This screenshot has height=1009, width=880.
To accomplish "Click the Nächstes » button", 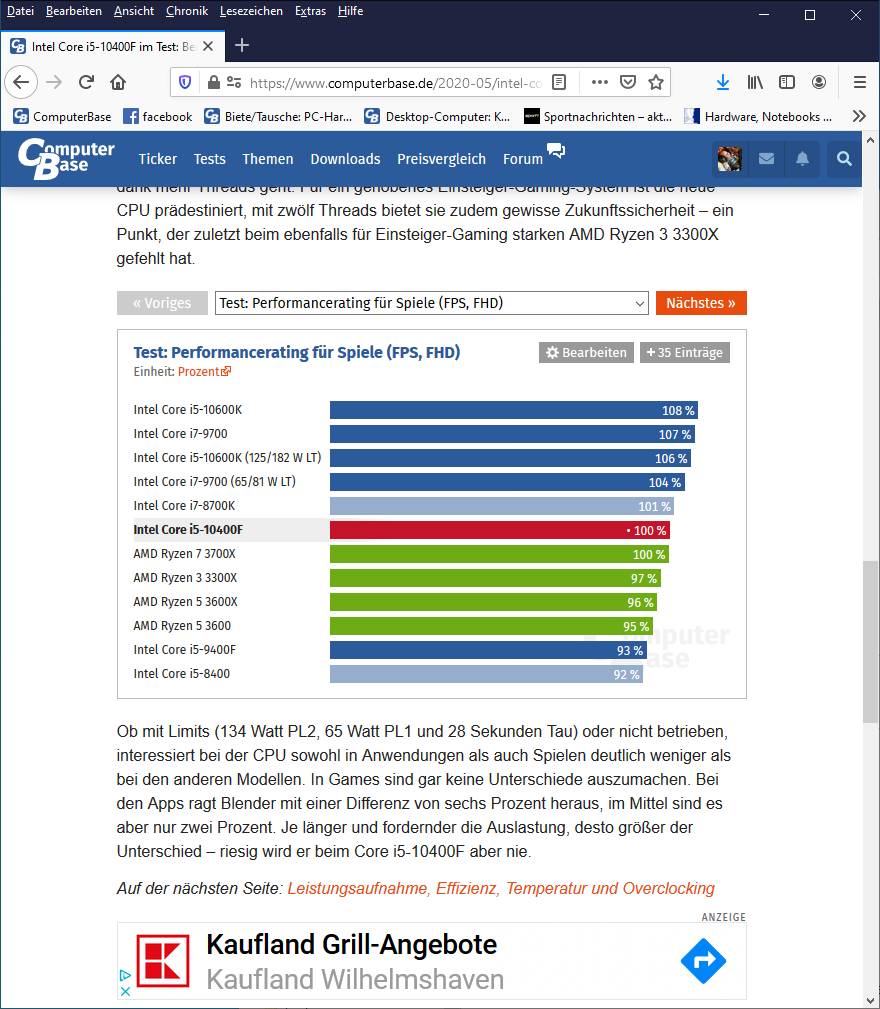I will pyautogui.click(x=701, y=303).
